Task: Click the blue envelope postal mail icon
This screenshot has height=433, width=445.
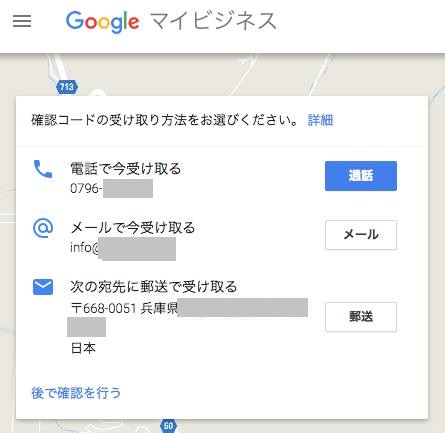Action: coord(43,287)
